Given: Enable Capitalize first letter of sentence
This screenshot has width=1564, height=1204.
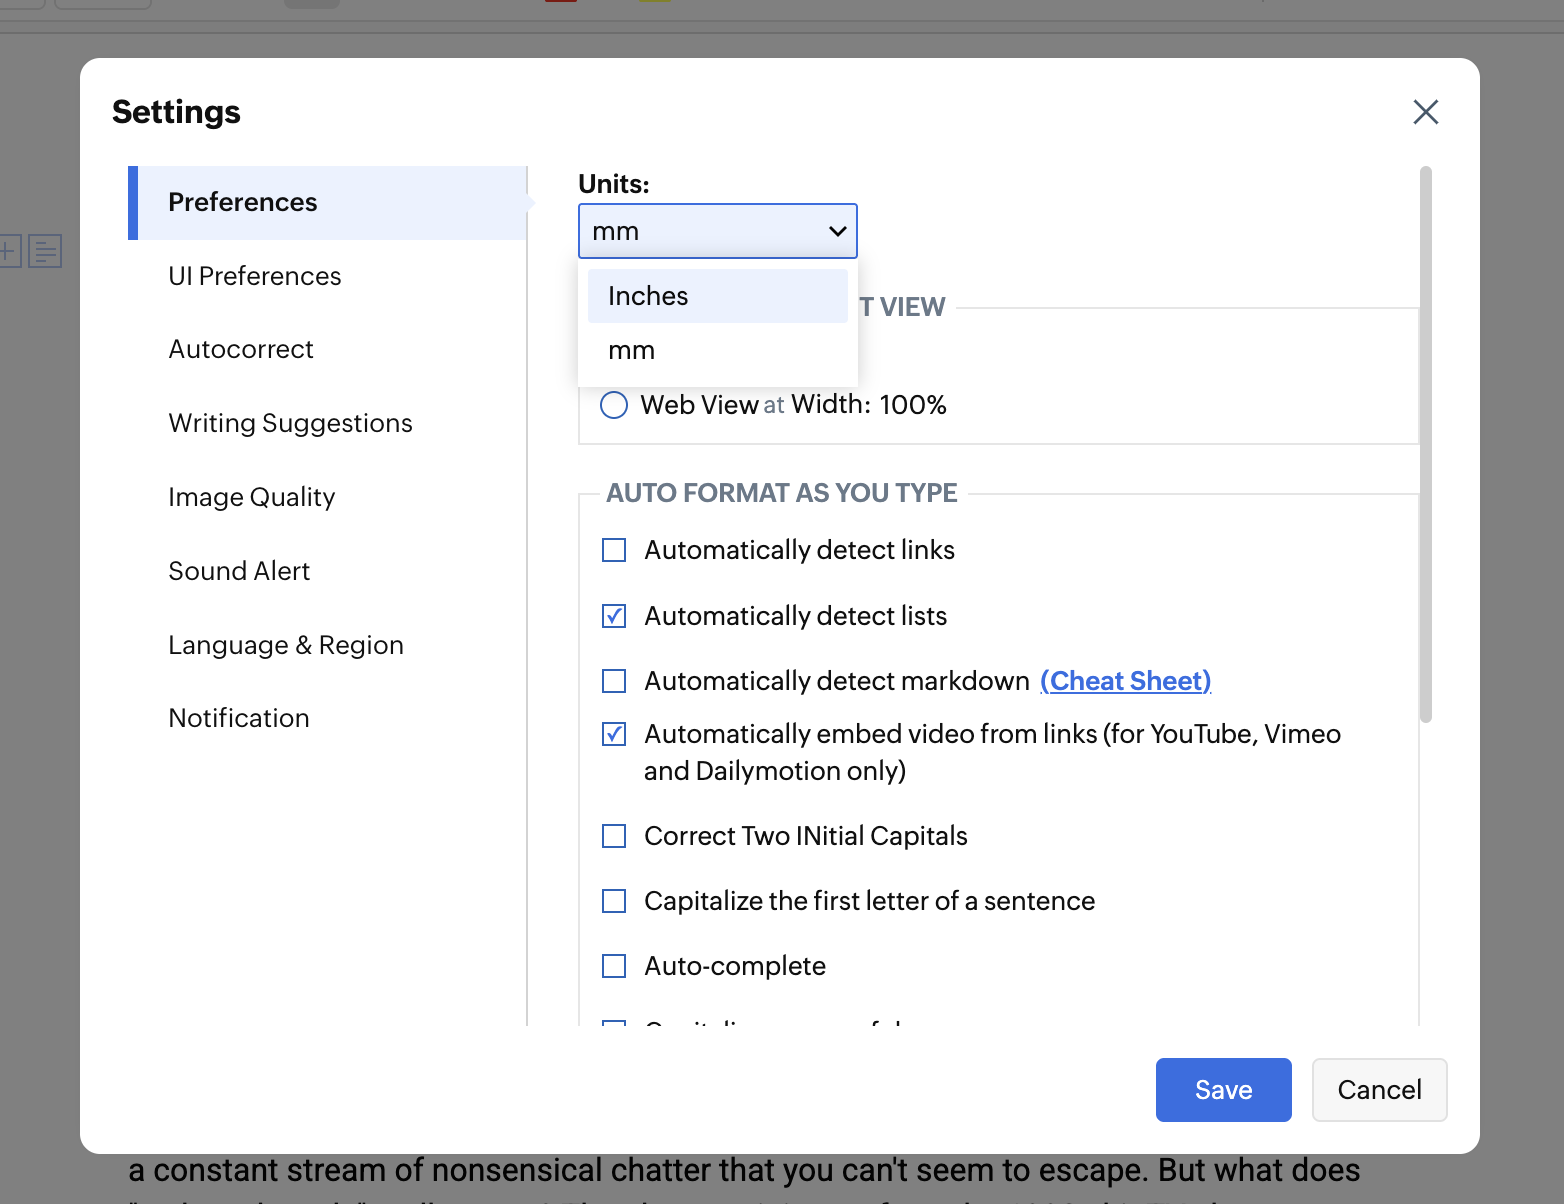Looking at the screenshot, I should coord(614,901).
